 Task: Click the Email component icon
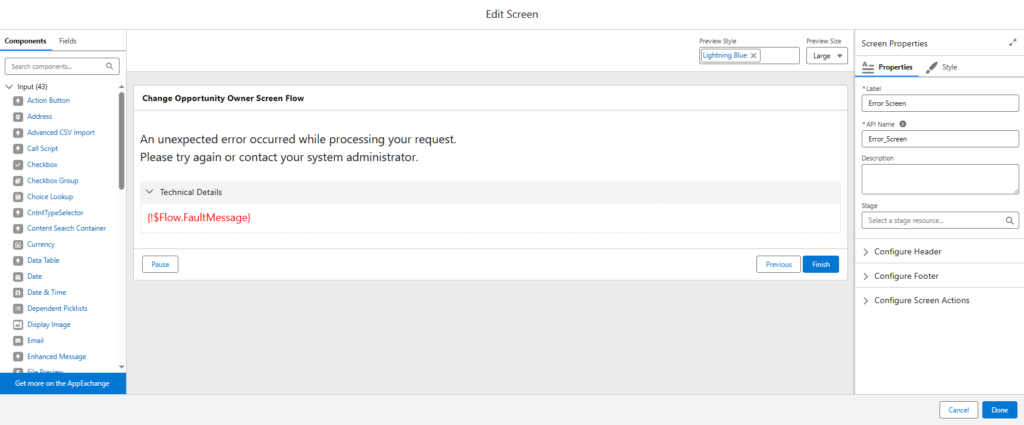[18, 341]
